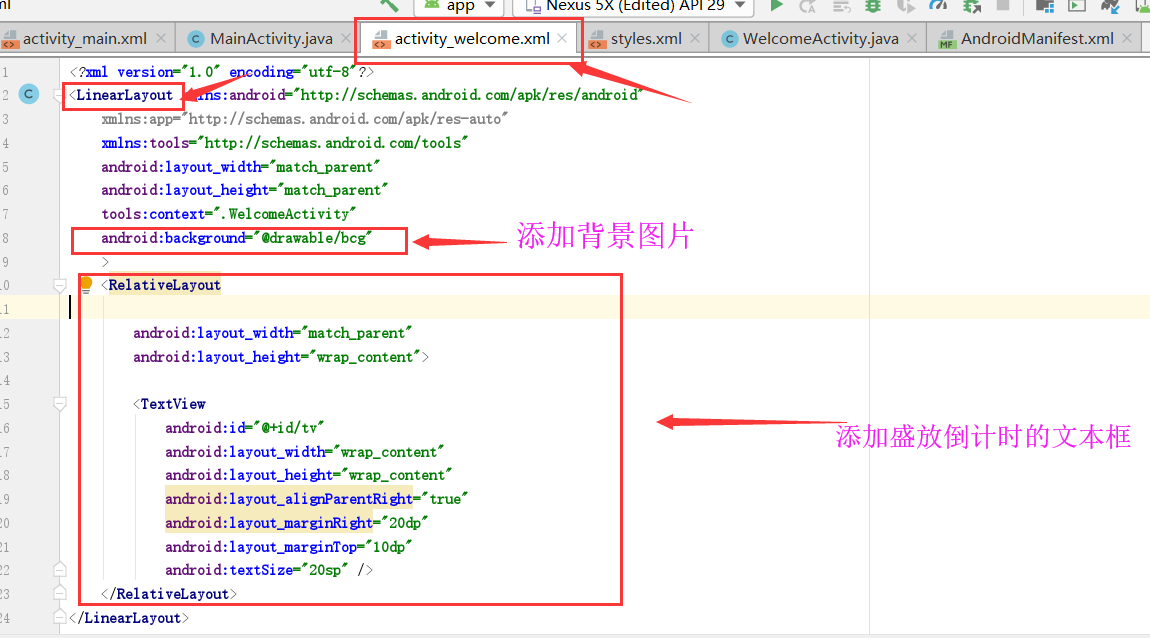Image resolution: width=1150 pixels, height=638 pixels.
Task: Click the android:id "@+id/tv" attribute
Action: [244, 428]
